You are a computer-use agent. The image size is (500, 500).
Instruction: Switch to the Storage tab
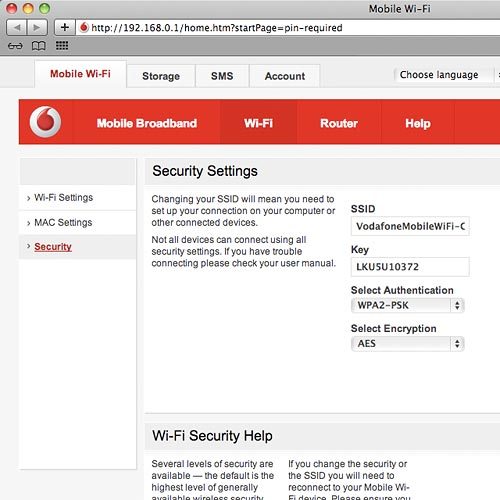click(161, 76)
